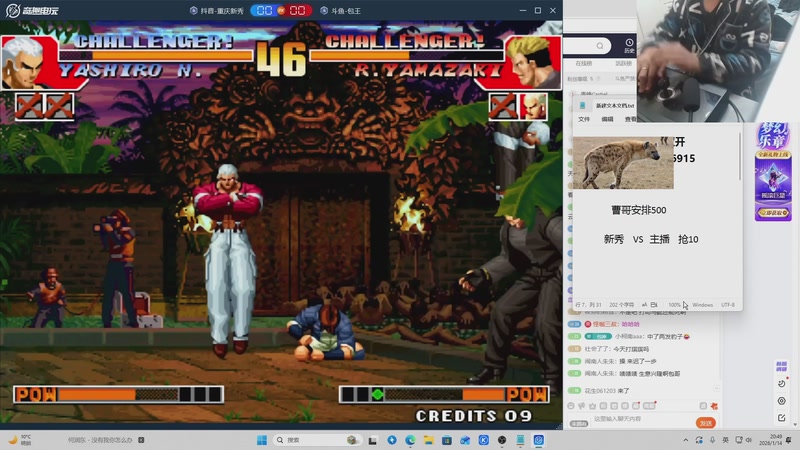Viewport: 800px width, 450px height.
Task: Open Microsoft Edge from the taskbar
Action: [x=410, y=440]
